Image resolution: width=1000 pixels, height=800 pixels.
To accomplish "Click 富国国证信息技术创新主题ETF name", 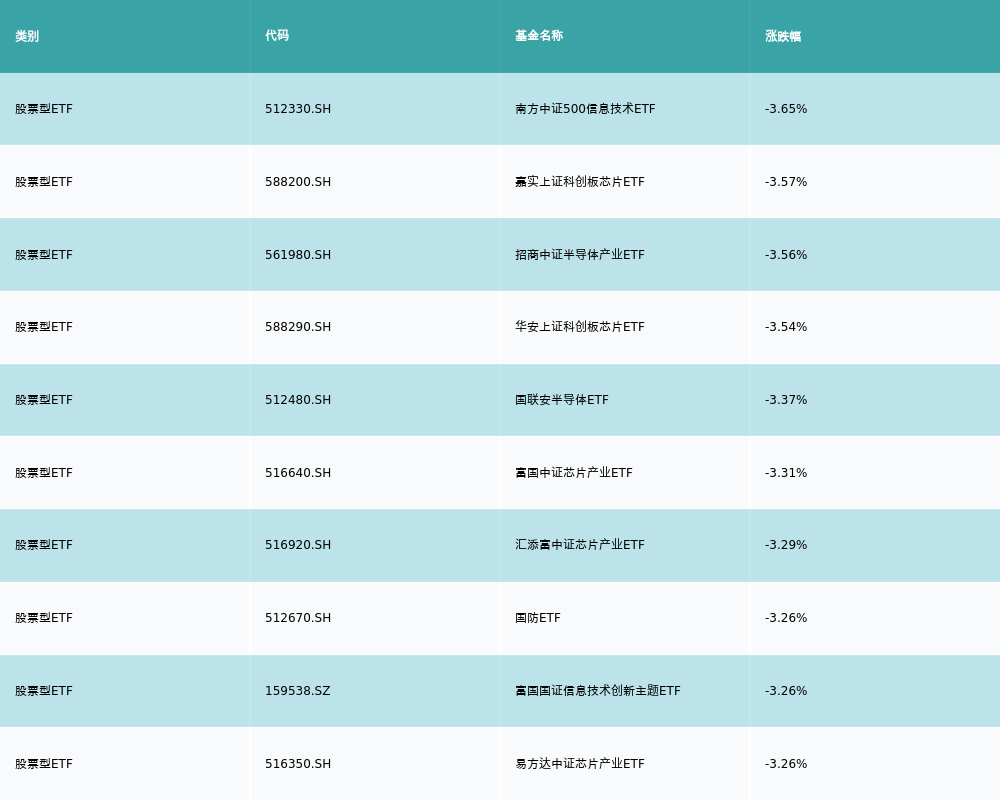I will click(598, 691).
